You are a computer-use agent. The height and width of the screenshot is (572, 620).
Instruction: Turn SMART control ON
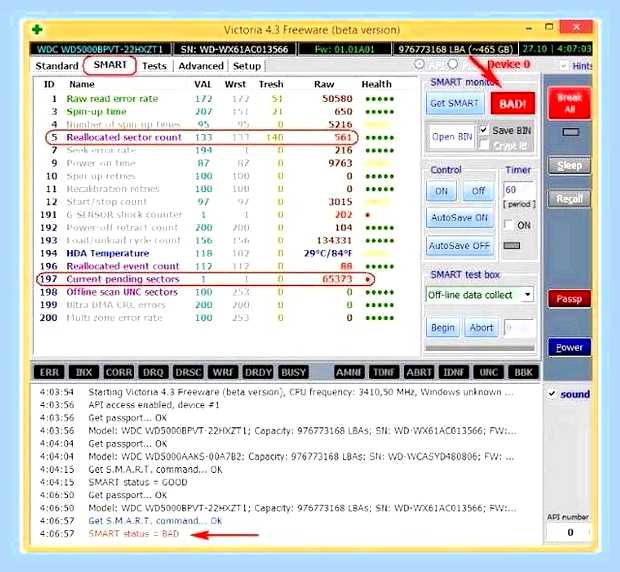[441, 191]
